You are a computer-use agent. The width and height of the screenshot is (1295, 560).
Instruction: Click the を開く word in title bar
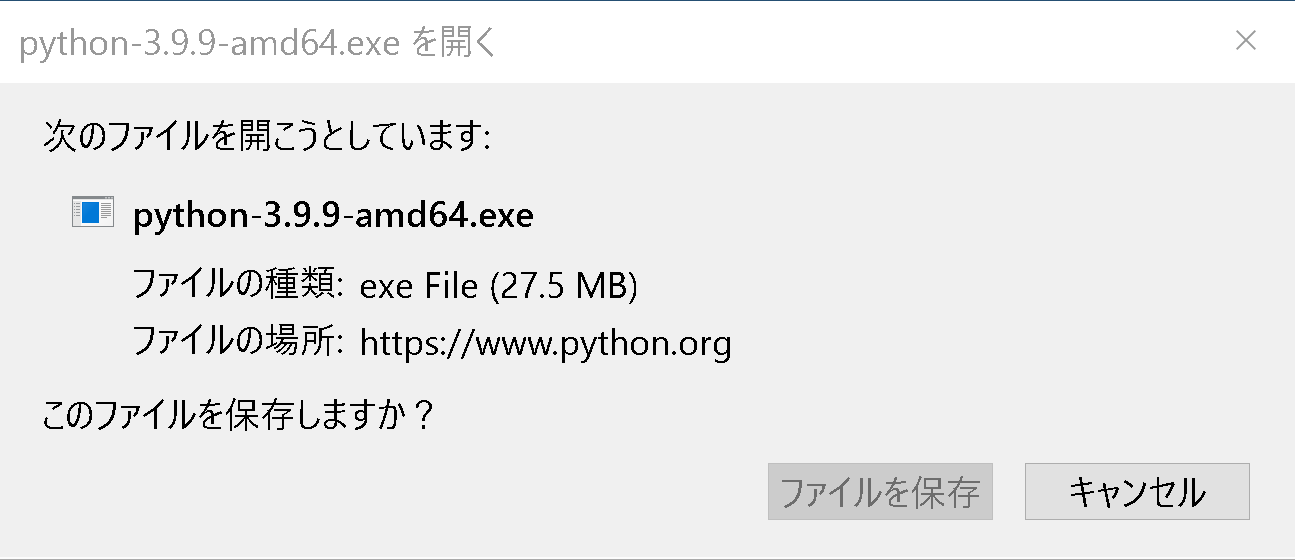point(454,44)
